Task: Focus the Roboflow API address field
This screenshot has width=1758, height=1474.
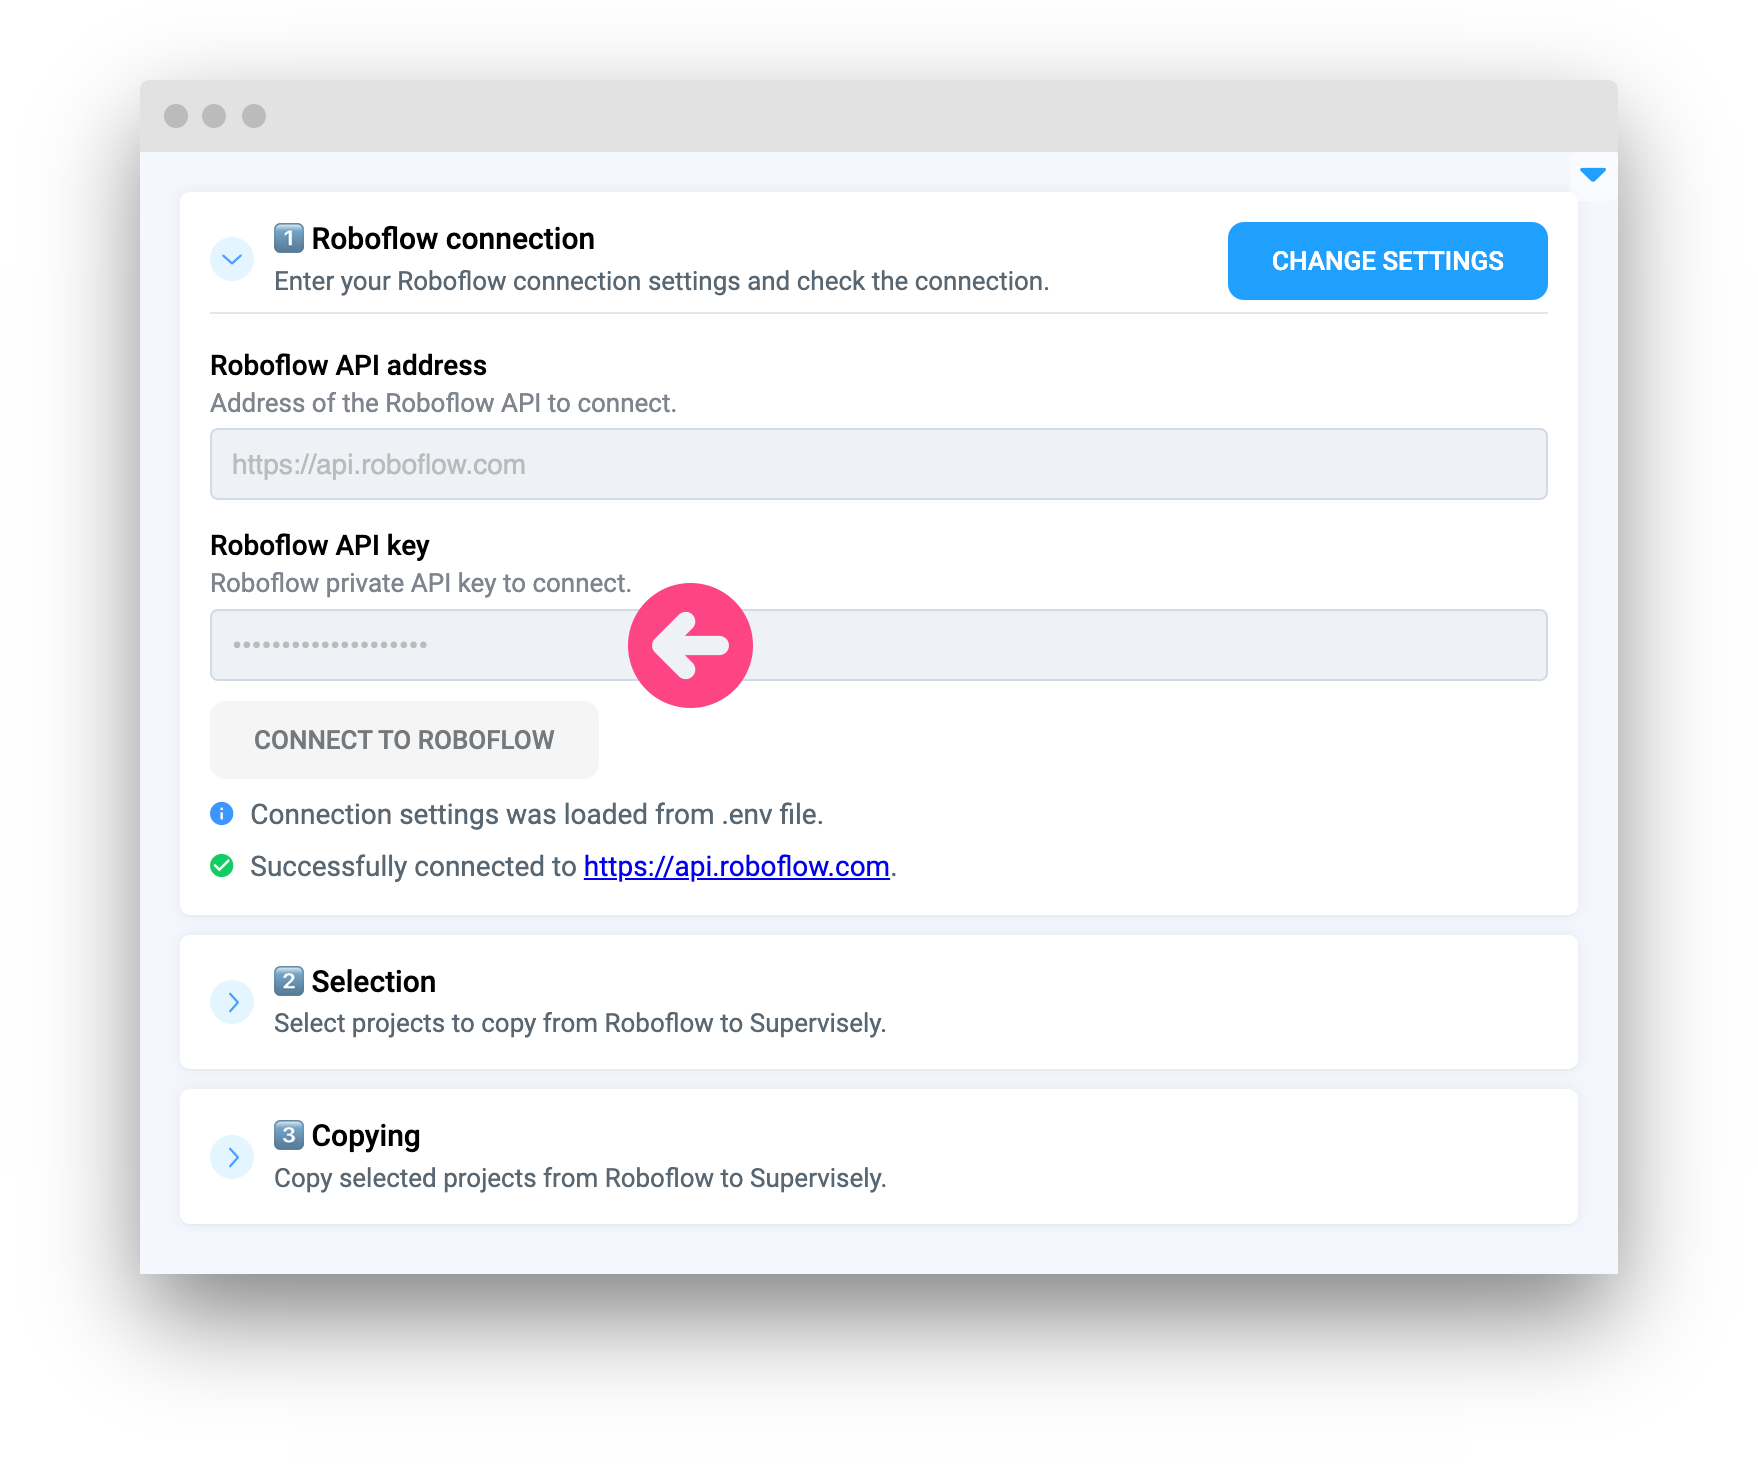Action: [x=878, y=464]
